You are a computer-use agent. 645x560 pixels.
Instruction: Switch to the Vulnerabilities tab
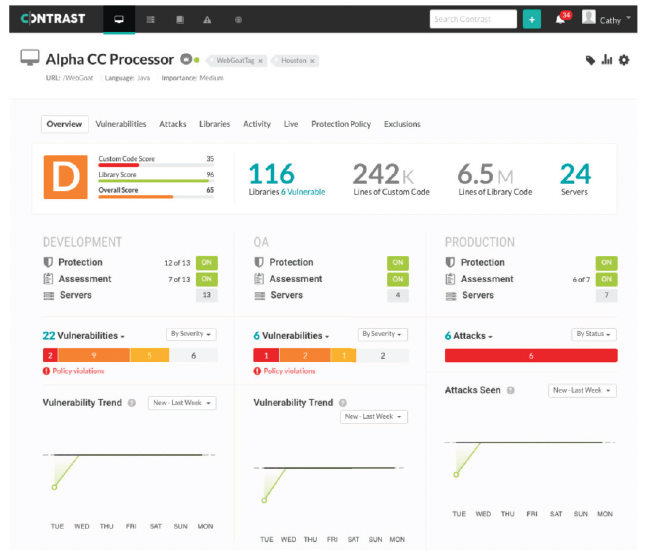point(121,125)
